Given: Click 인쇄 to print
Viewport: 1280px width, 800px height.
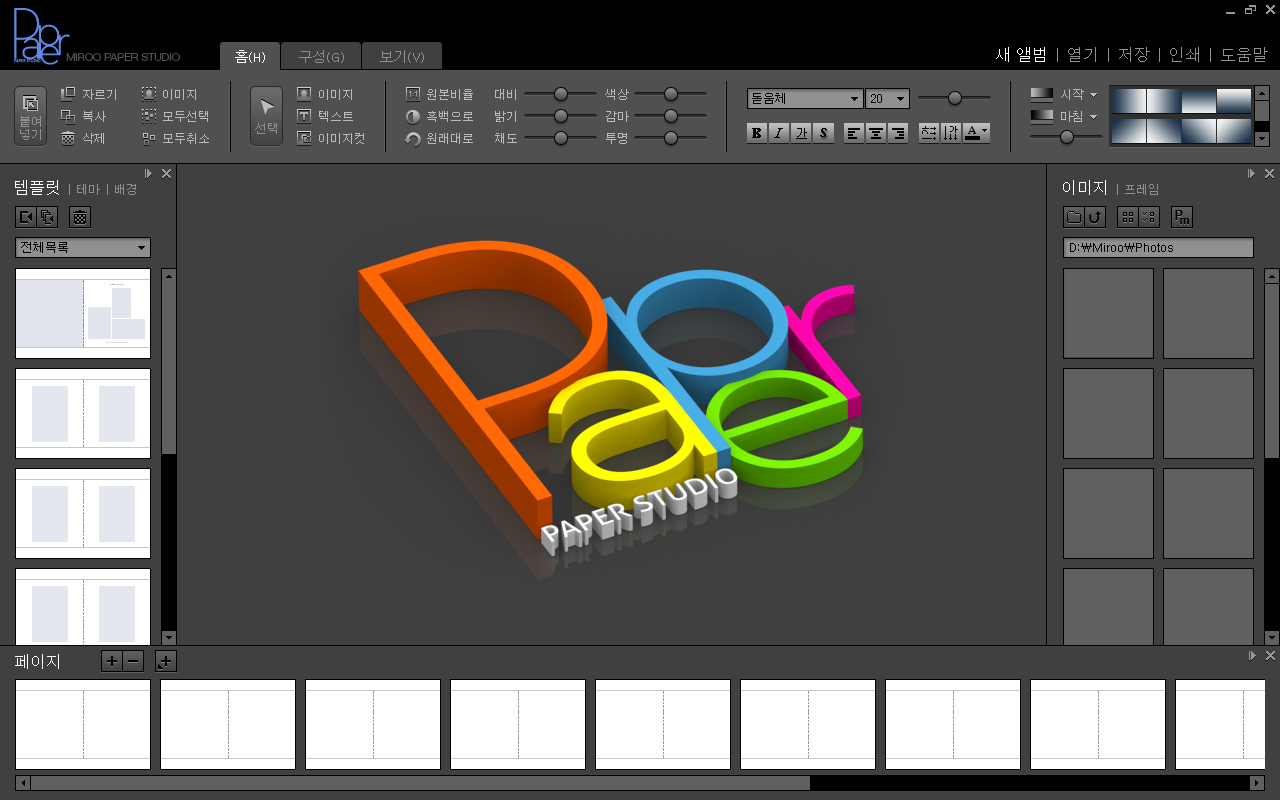Looking at the screenshot, I should pyautogui.click(x=1185, y=55).
